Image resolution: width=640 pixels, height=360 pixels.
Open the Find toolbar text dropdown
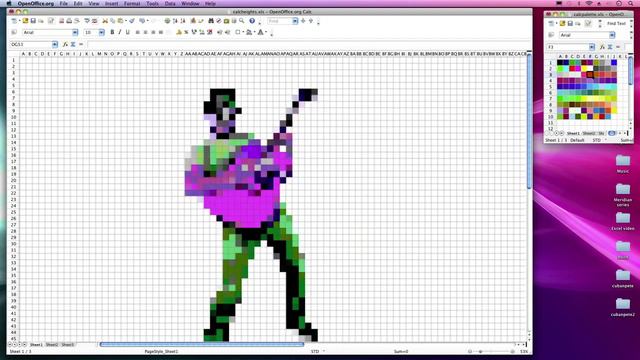click(x=295, y=21)
